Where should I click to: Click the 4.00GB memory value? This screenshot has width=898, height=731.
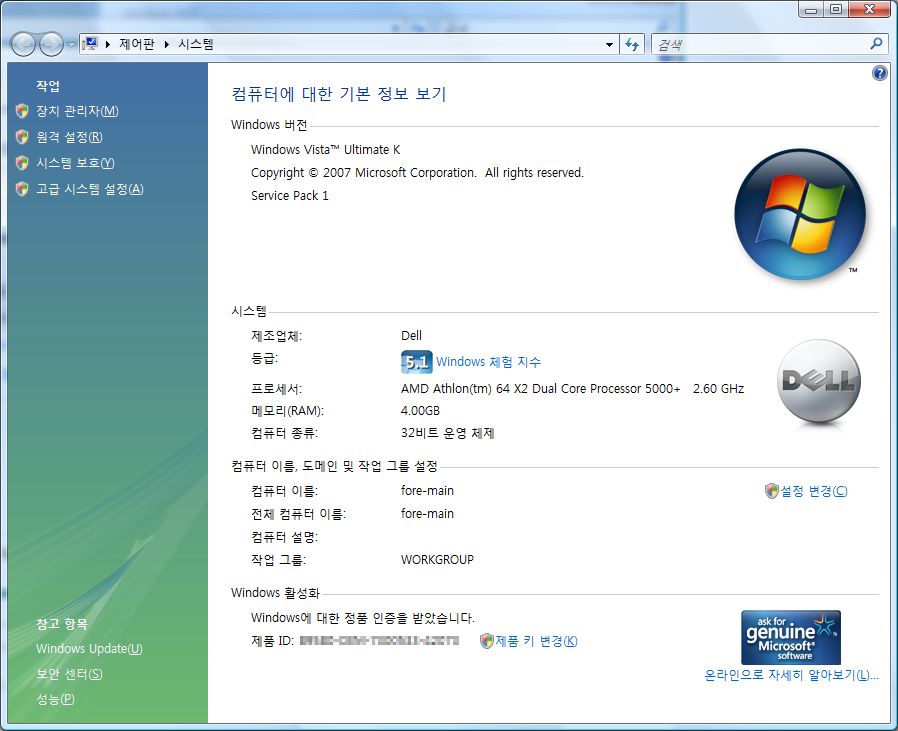click(x=420, y=411)
